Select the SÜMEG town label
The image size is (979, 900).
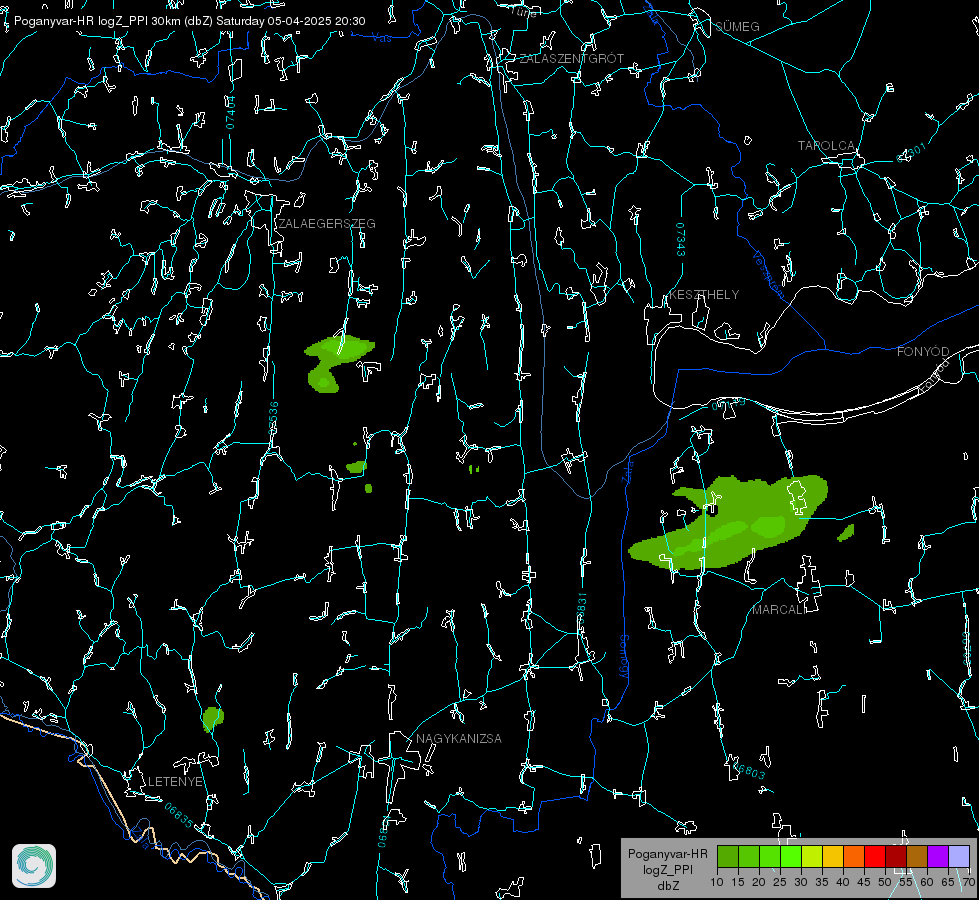pos(737,26)
